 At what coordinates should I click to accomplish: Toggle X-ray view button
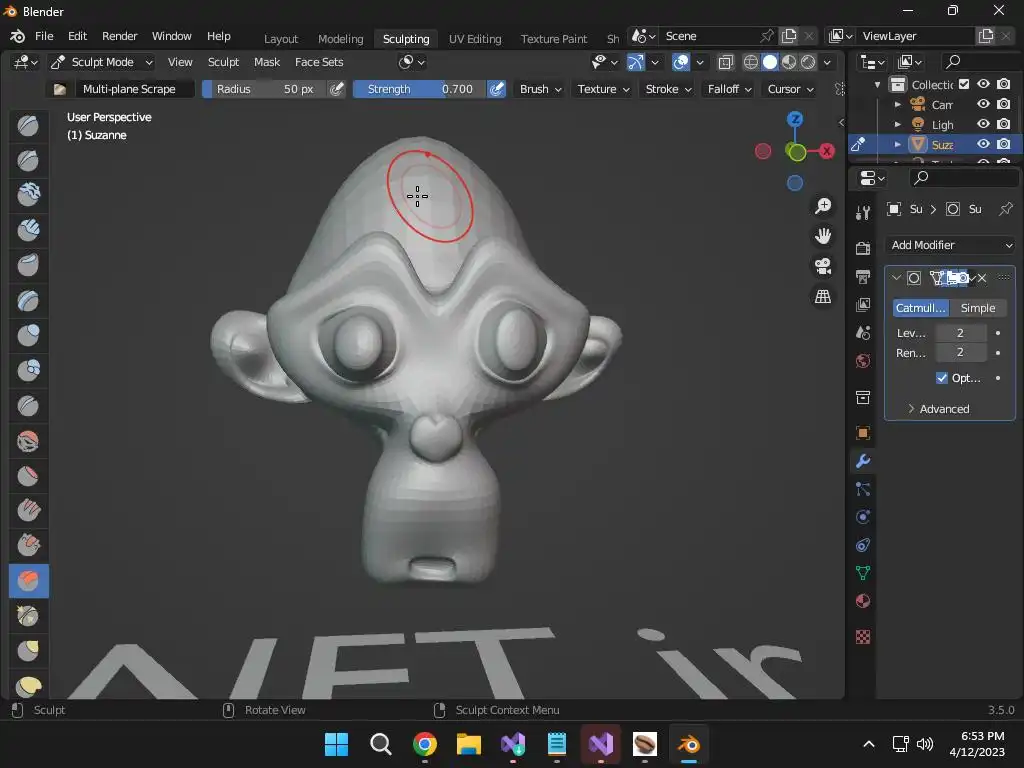point(725,62)
